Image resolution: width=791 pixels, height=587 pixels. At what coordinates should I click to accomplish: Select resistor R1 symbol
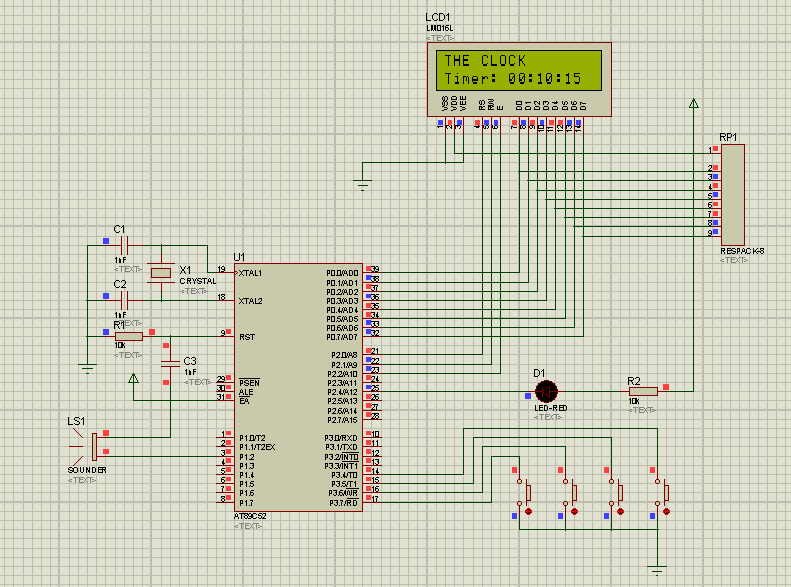coord(129,336)
